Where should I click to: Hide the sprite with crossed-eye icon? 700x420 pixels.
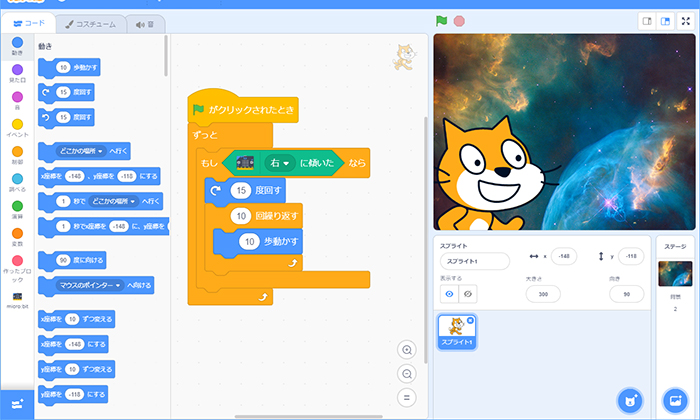pyautogui.click(x=467, y=294)
